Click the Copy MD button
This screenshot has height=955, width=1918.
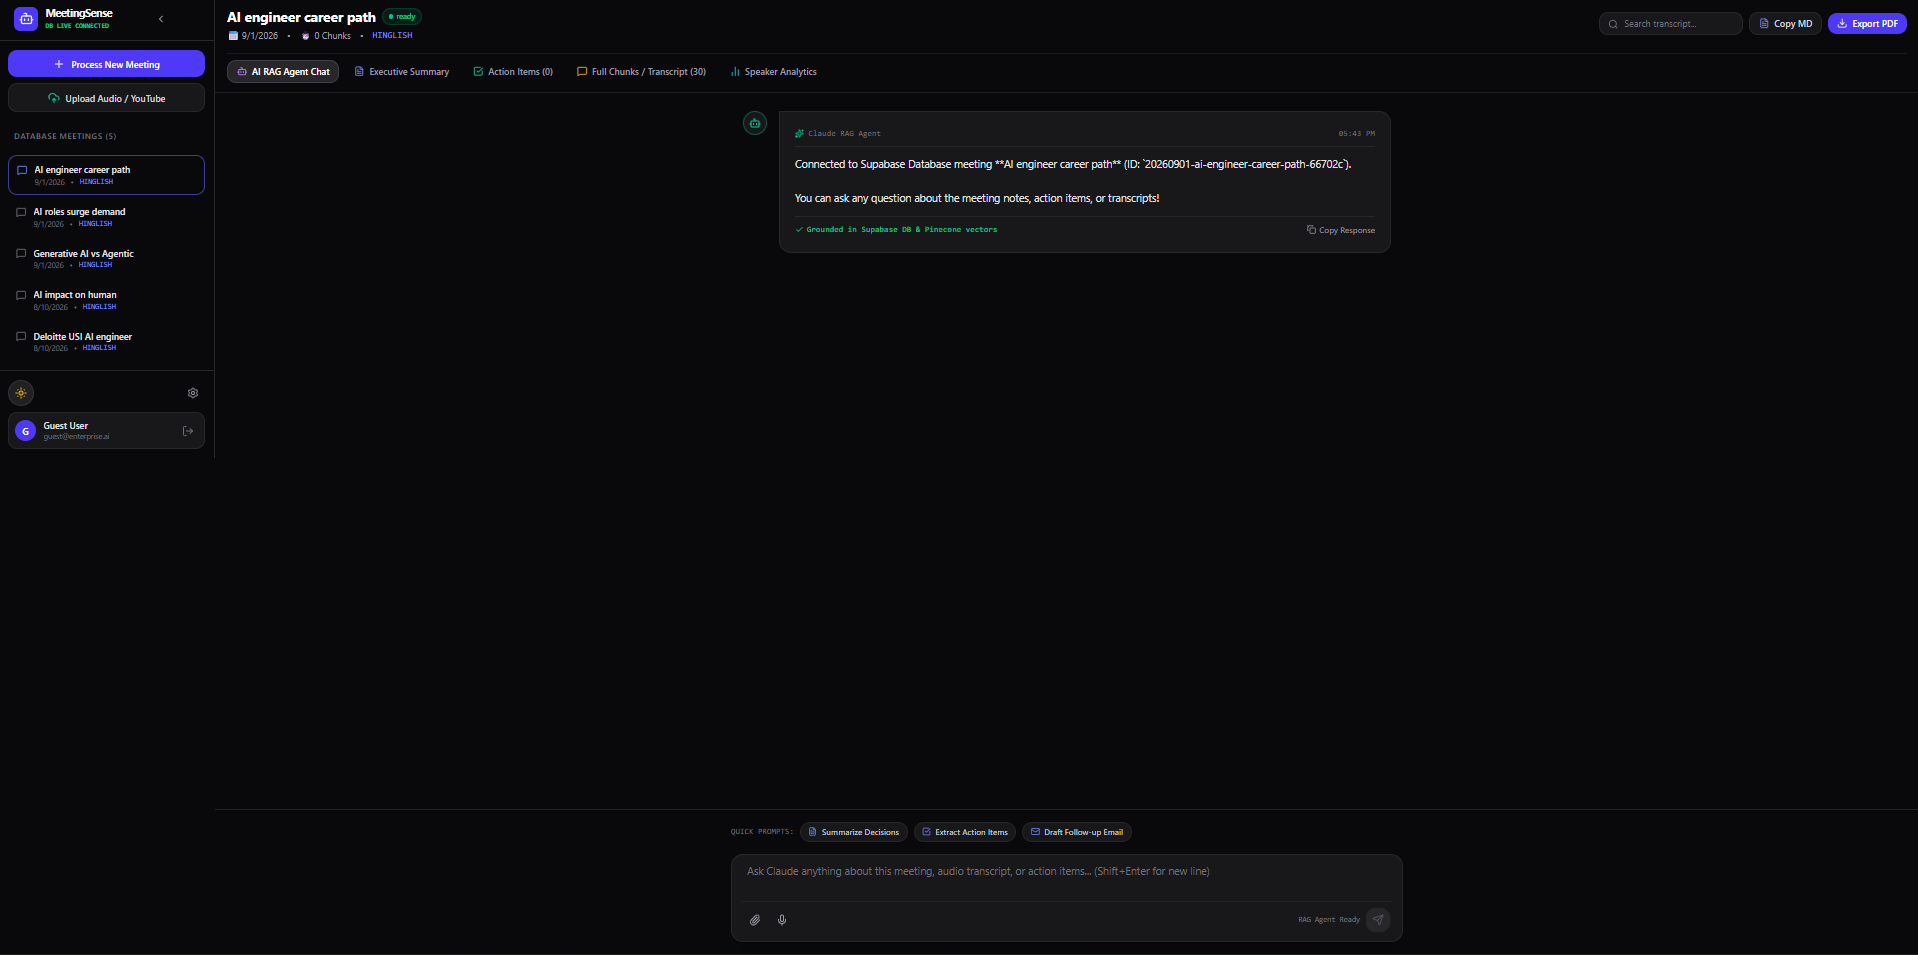click(x=1785, y=23)
